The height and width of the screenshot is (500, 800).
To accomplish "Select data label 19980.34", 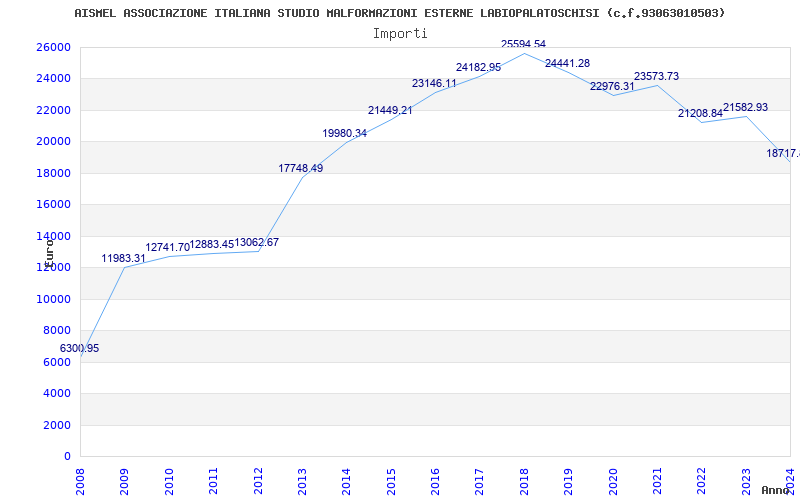I will click(344, 134).
